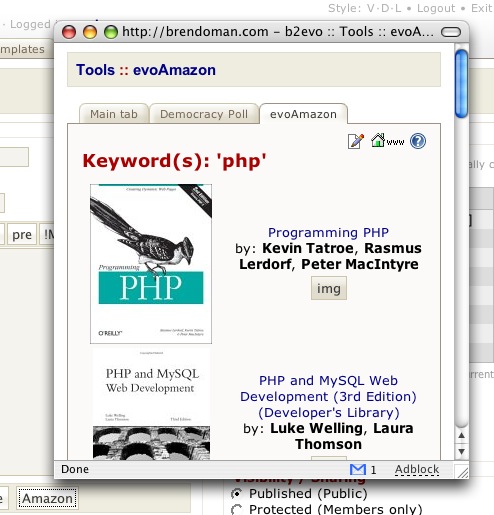The height and width of the screenshot is (515, 494).
Task: Open the blue help question mark icon
Action: coord(418,141)
